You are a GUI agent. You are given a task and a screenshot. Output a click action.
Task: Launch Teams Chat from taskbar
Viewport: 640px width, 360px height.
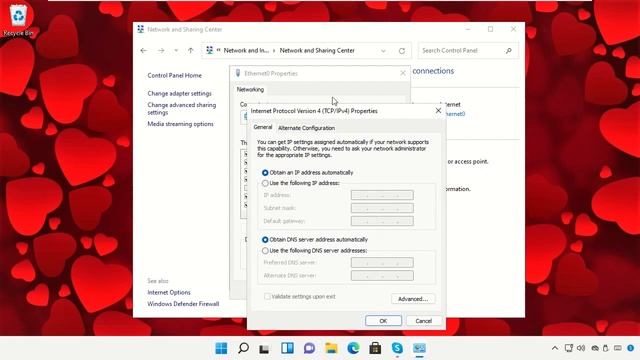click(309, 348)
